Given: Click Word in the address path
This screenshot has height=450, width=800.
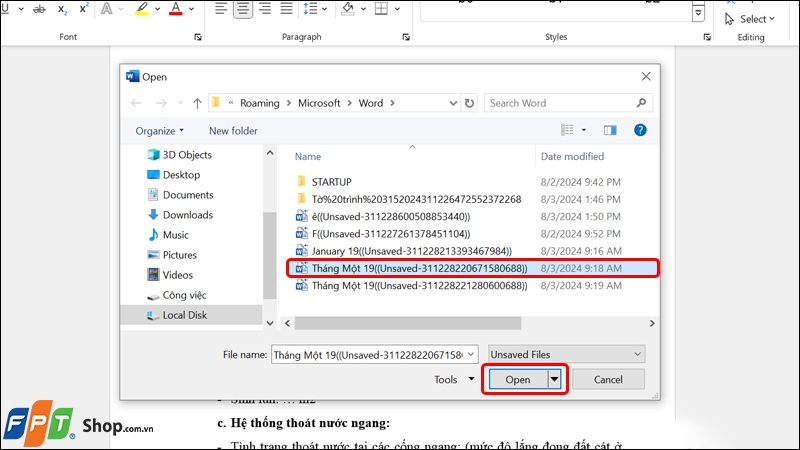Looking at the screenshot, I should point(370,103).
